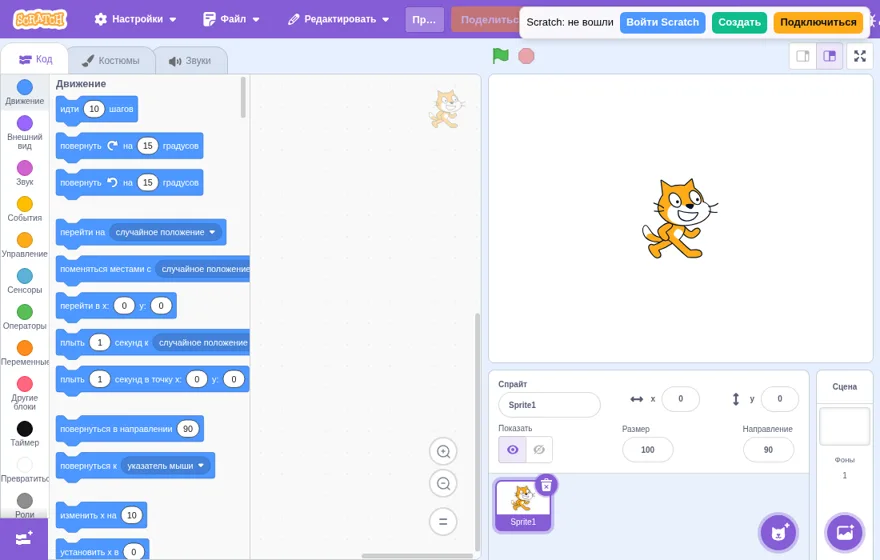Screen dimensions: 880x560
Task: Click the 10 value in изменить x на
Action: [132, 516]
